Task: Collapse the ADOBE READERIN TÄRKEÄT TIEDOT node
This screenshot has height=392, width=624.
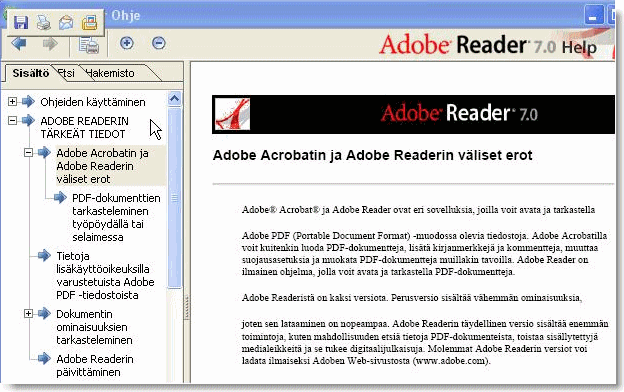Action: click(x=12, y=120)
